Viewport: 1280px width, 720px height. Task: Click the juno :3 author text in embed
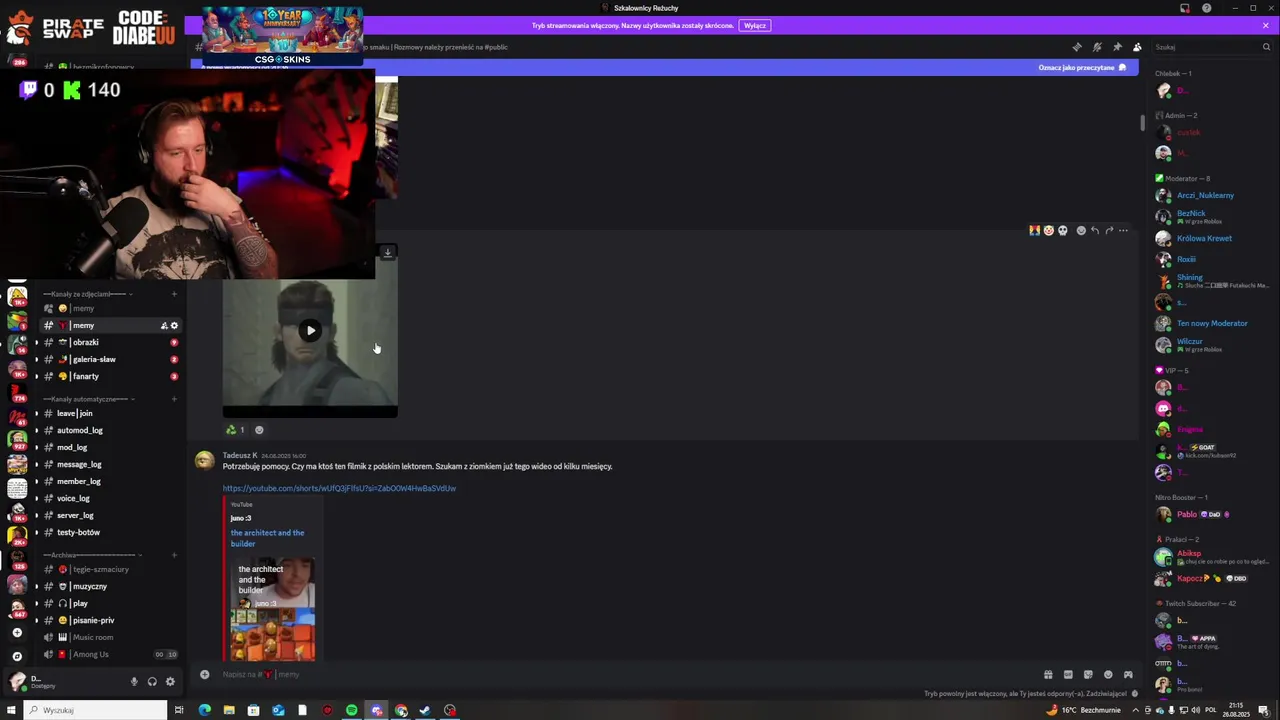coord(241,518)
